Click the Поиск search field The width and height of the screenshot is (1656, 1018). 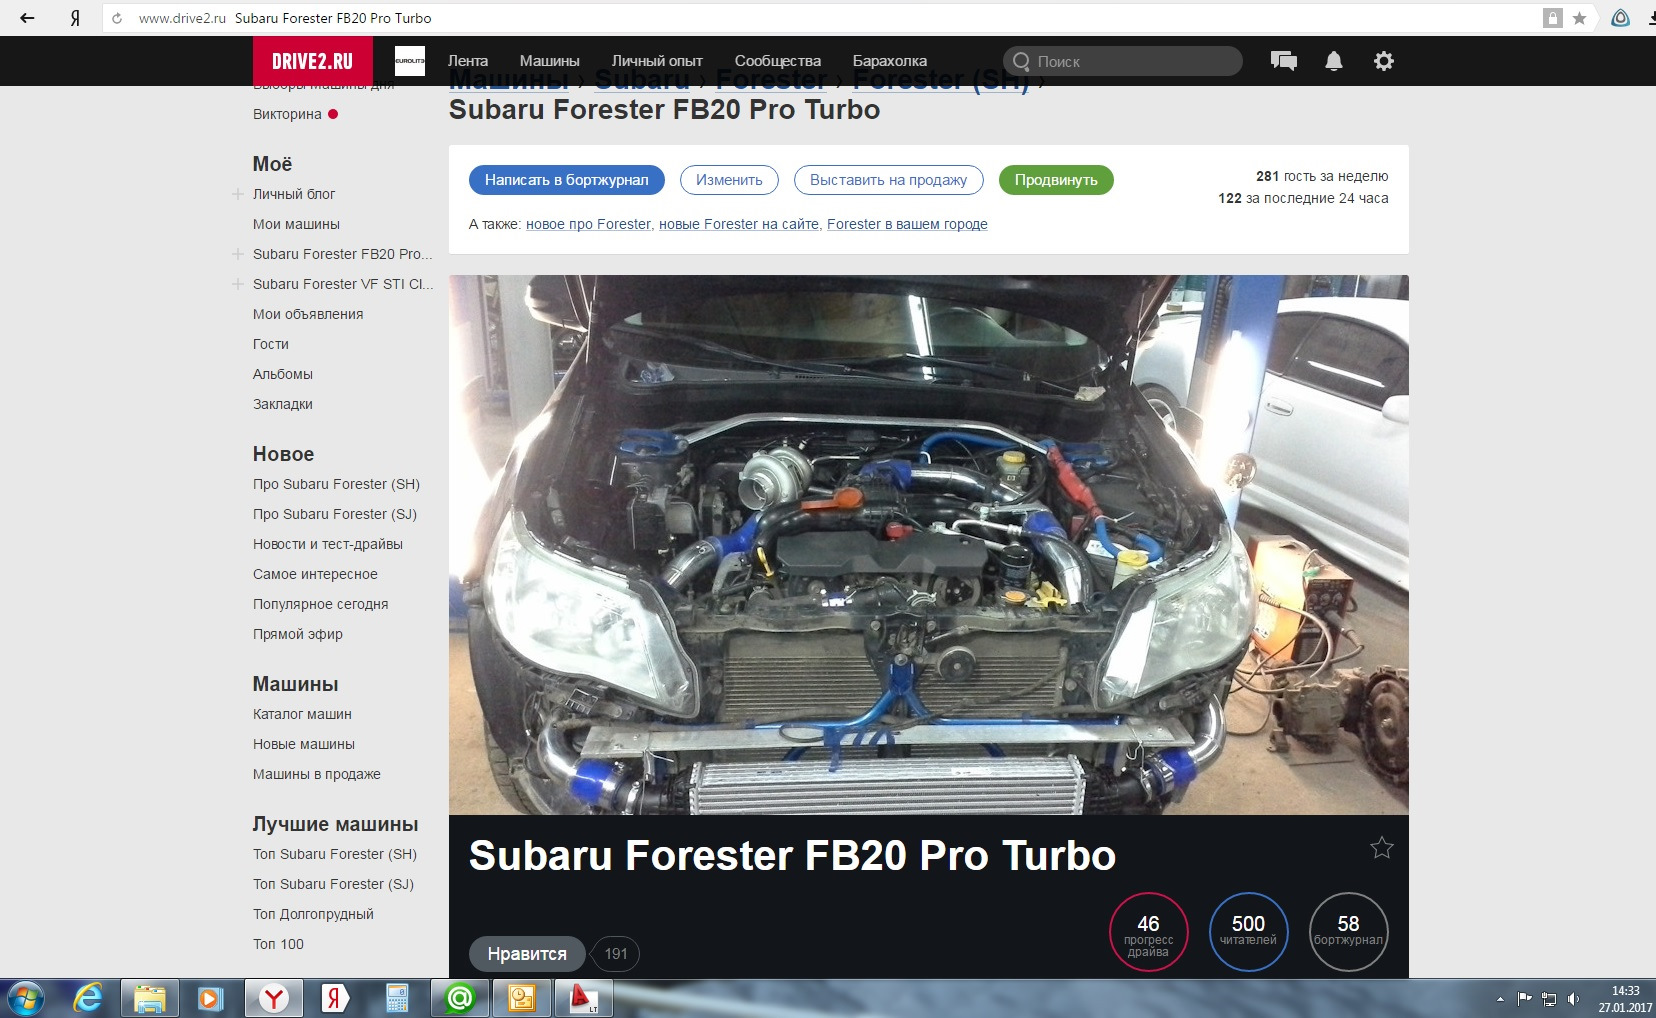[1123, 61]
